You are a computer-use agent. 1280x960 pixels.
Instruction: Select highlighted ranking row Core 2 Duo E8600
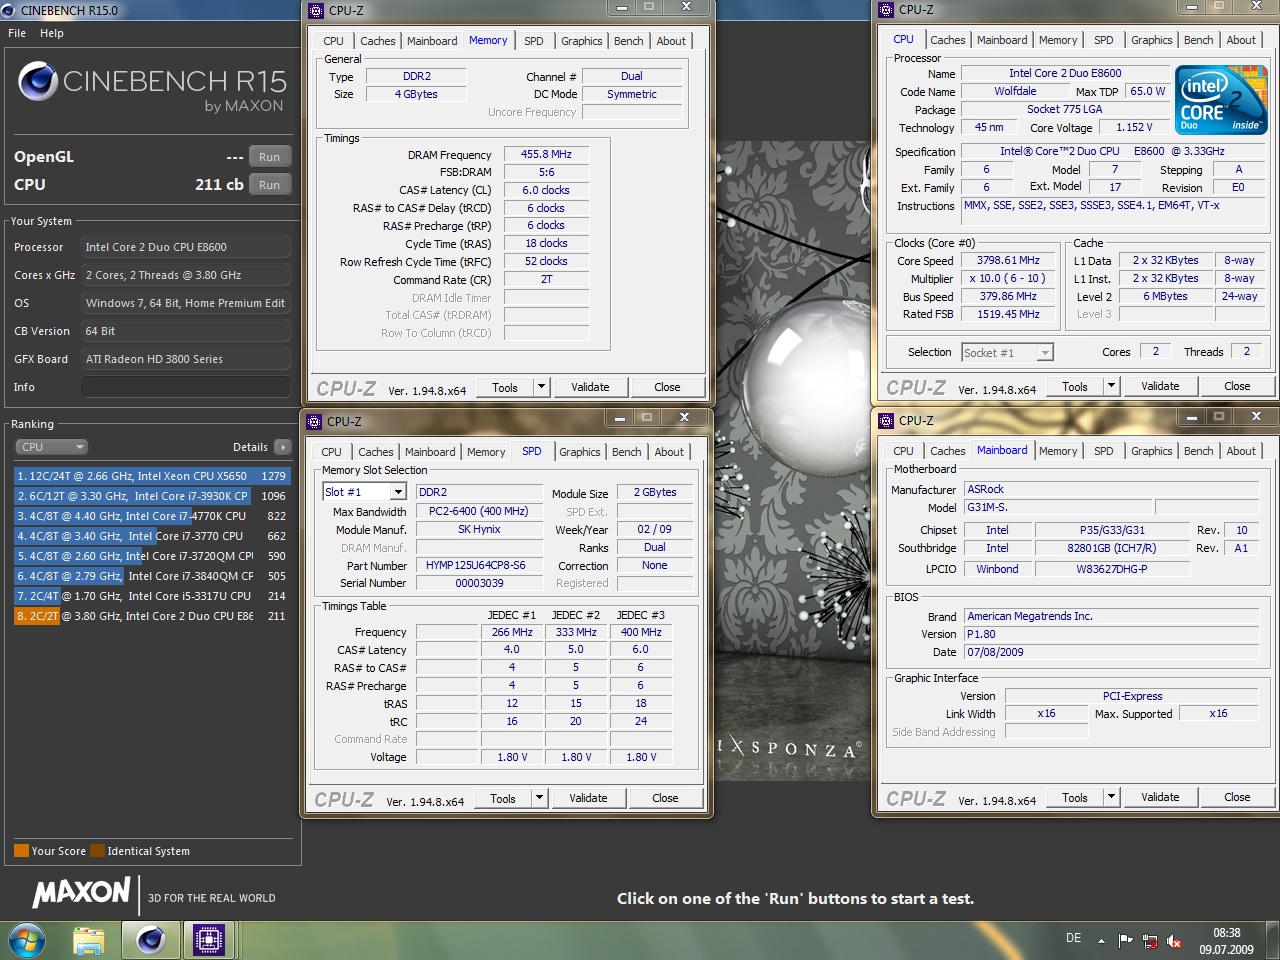pyautogui.click(x=152, y=616)
